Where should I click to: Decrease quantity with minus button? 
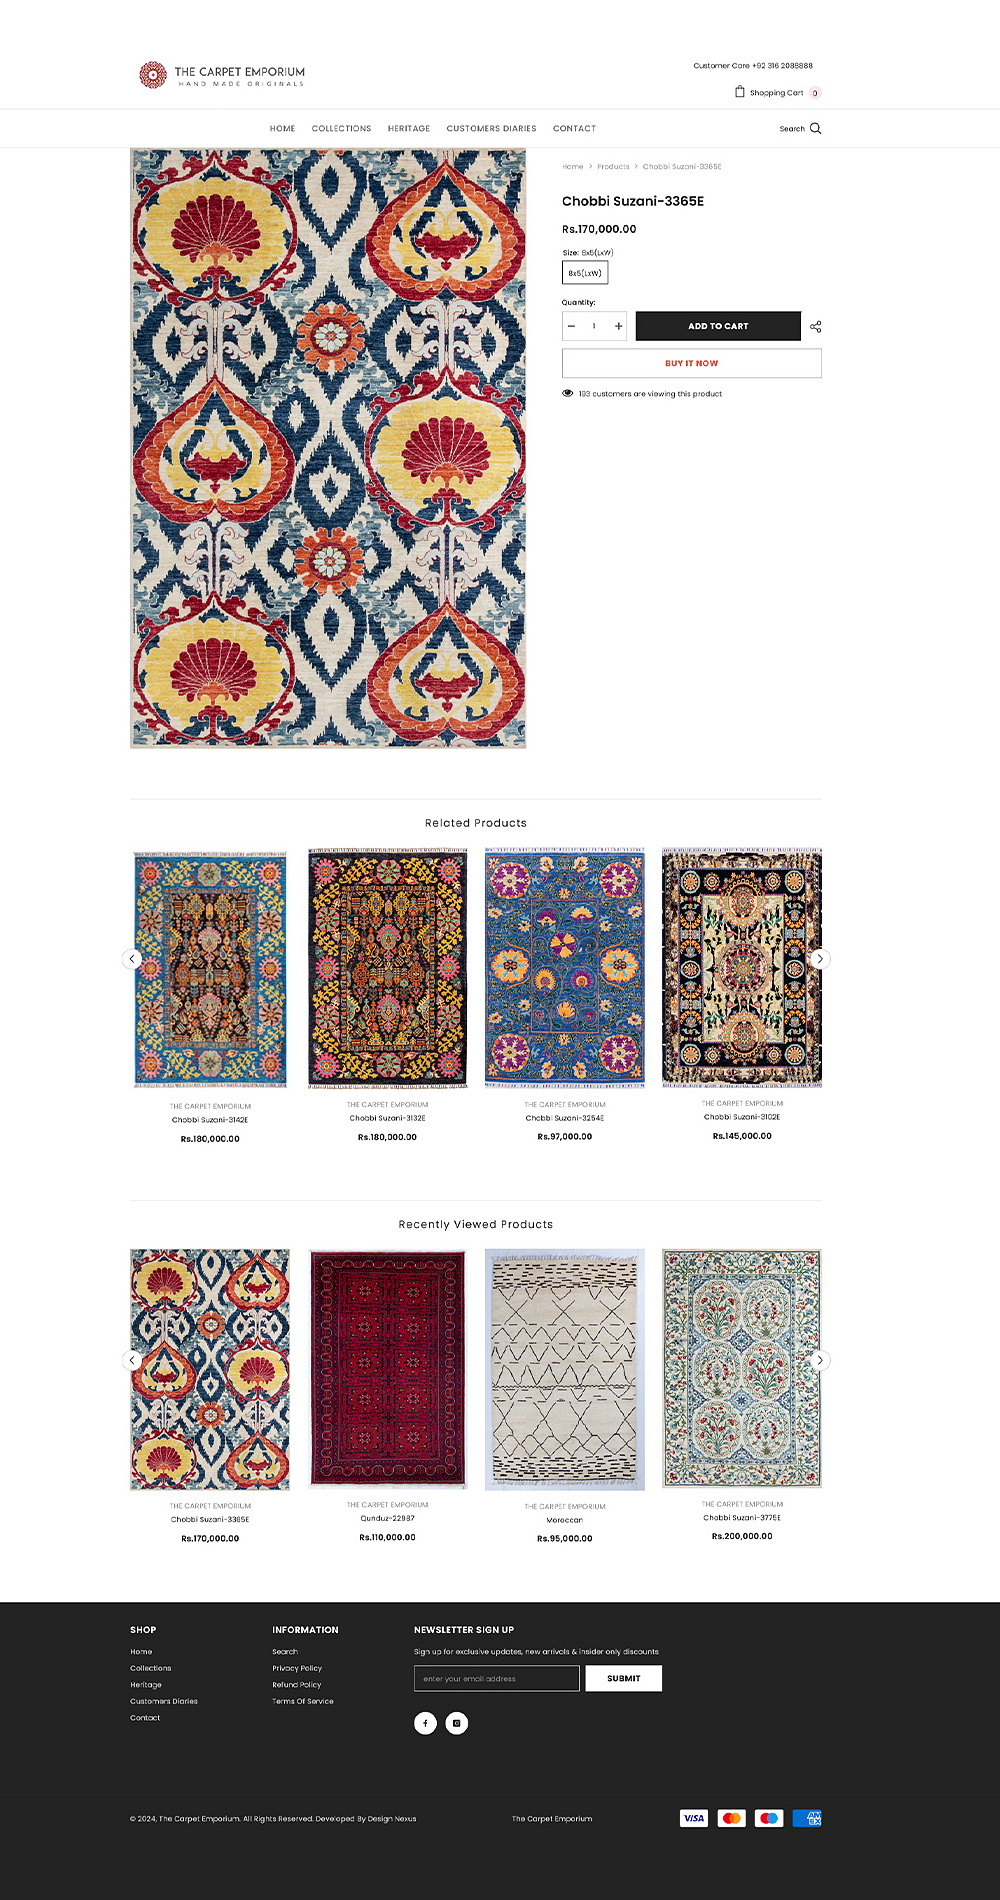(x=571, y=326)
